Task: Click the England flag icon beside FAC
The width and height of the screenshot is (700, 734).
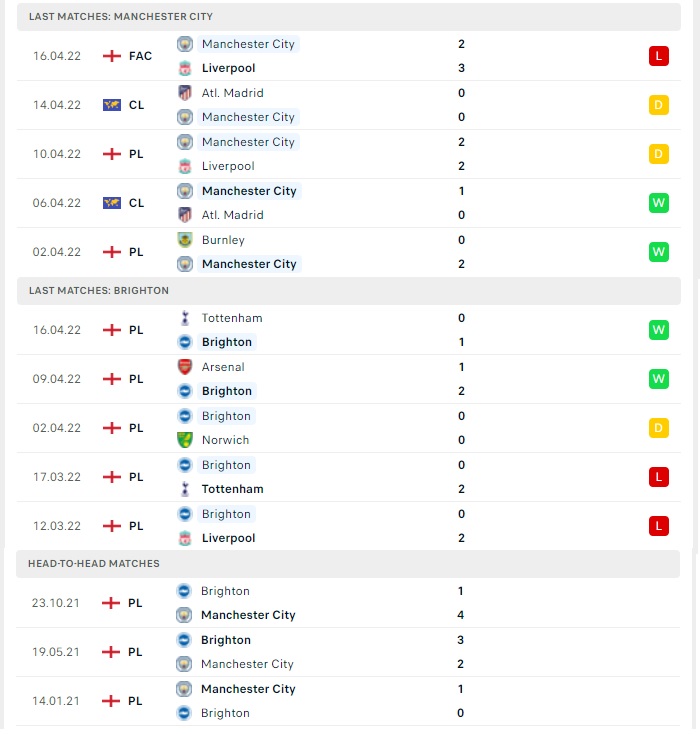Action: (x=112, y=56)
